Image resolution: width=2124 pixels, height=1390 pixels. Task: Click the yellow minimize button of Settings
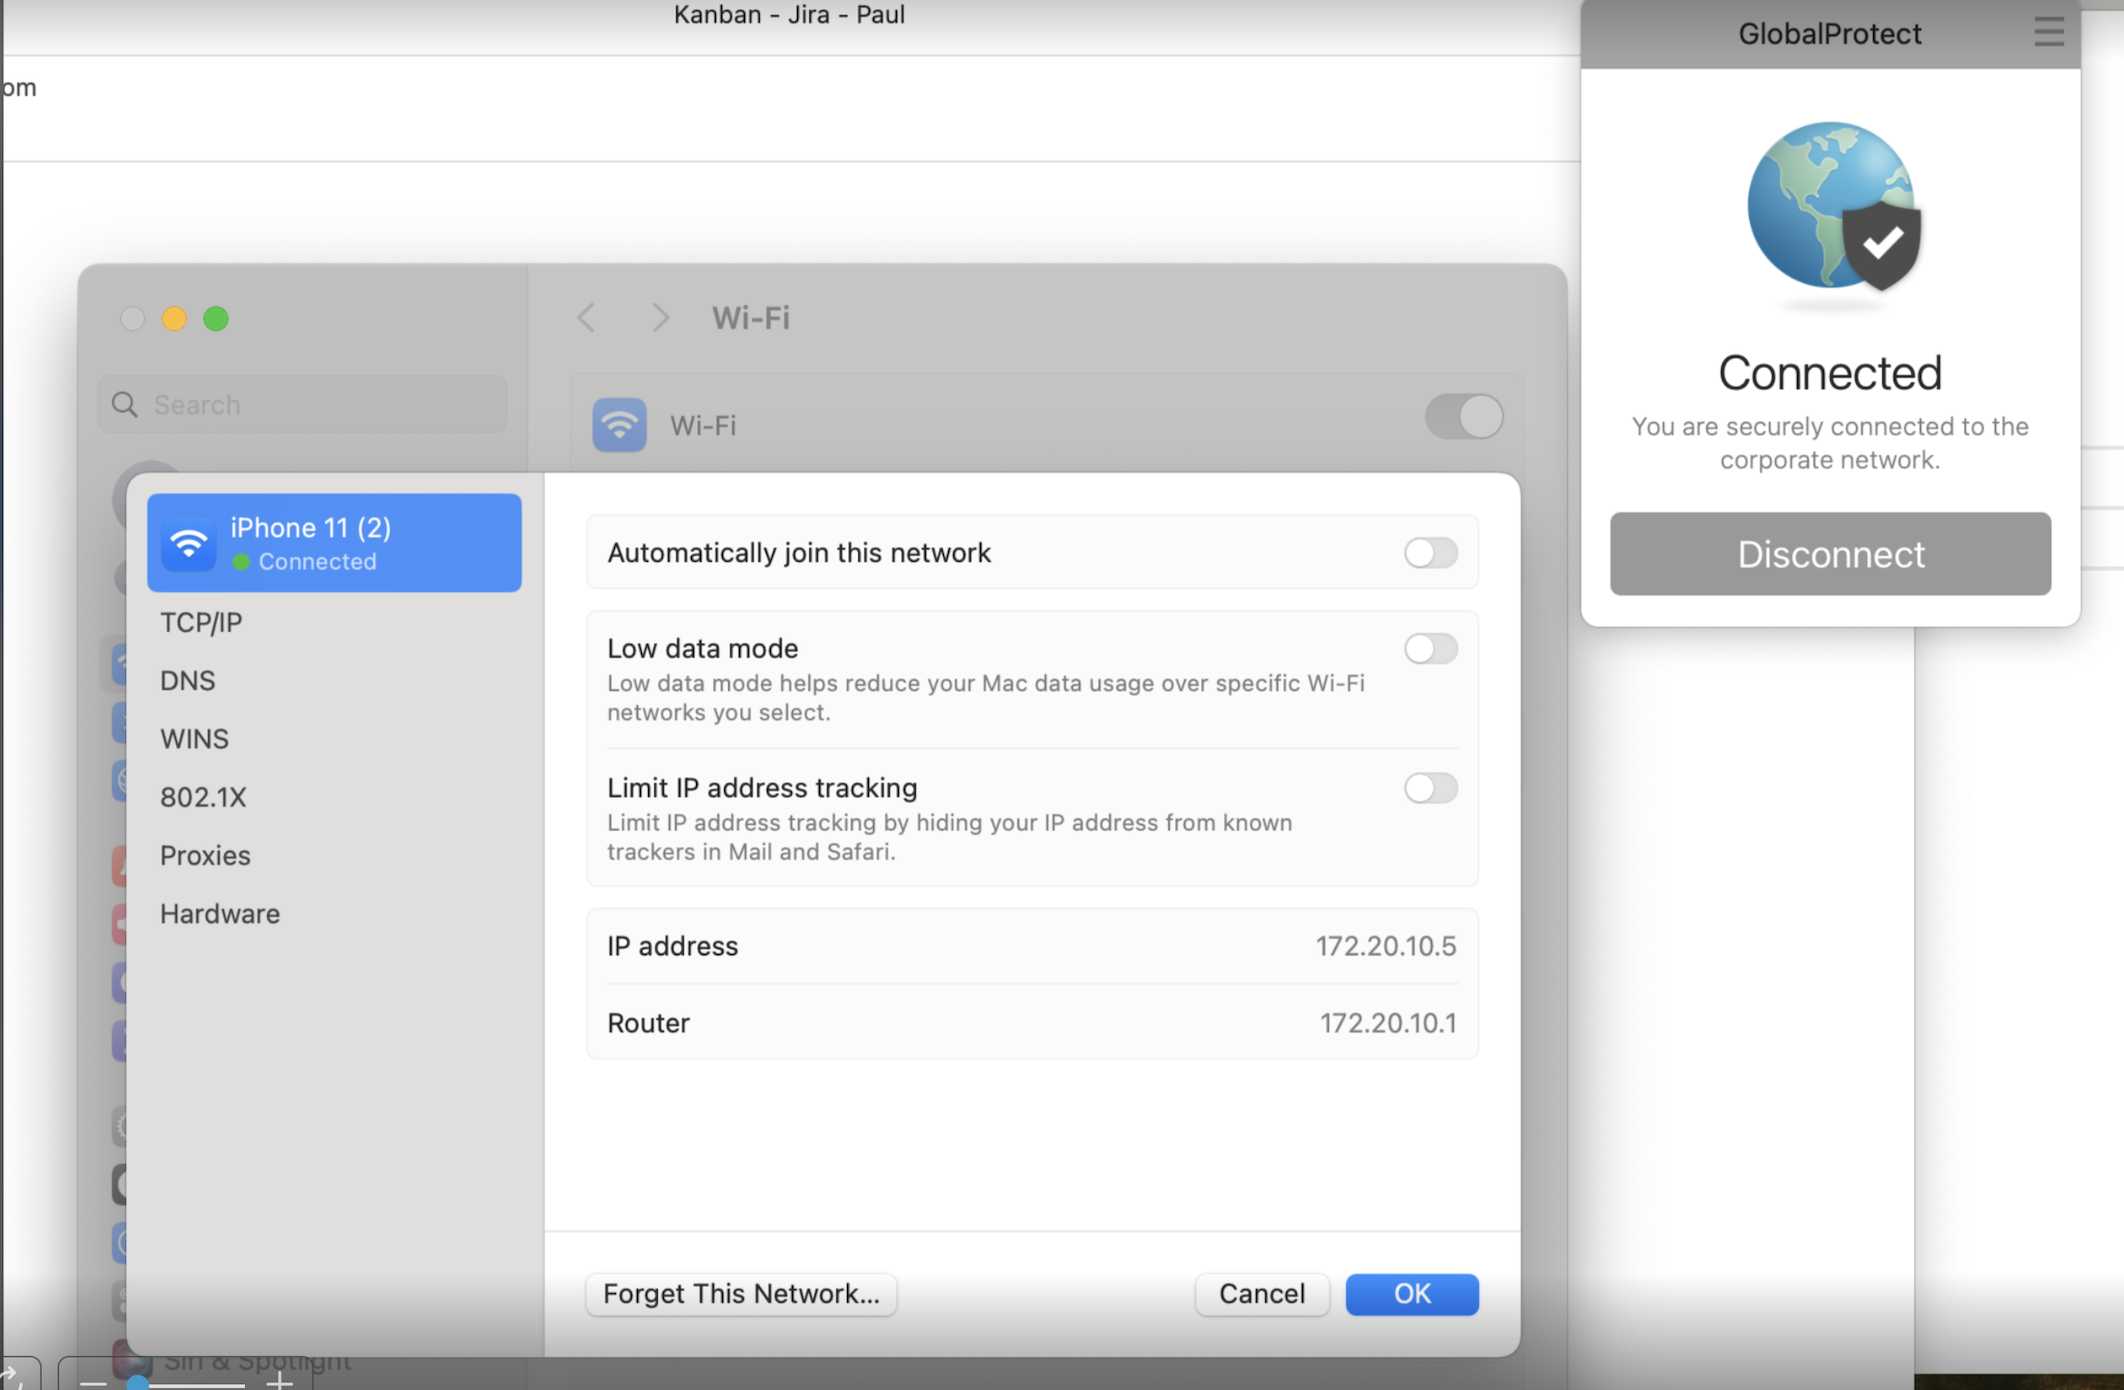click(x=174, y=319)
